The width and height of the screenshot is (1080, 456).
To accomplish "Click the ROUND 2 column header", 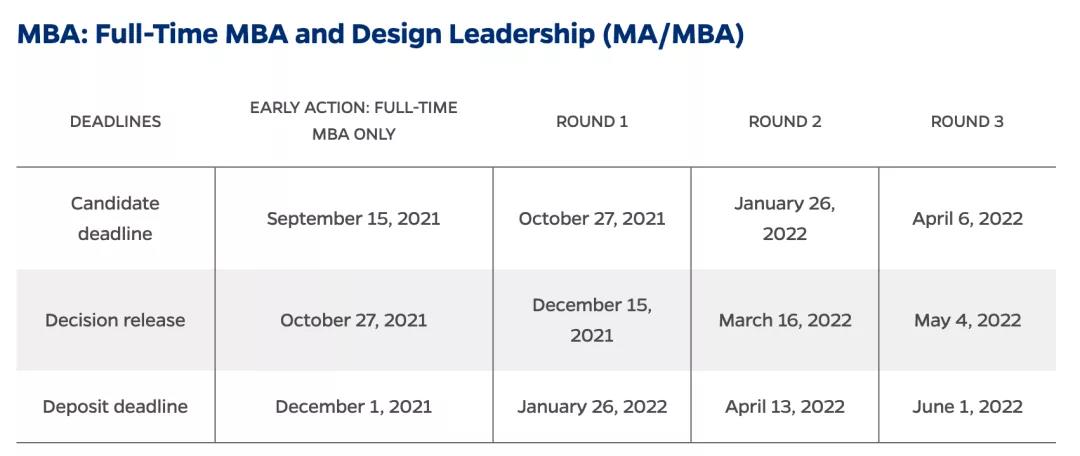I will pos(785,121).
